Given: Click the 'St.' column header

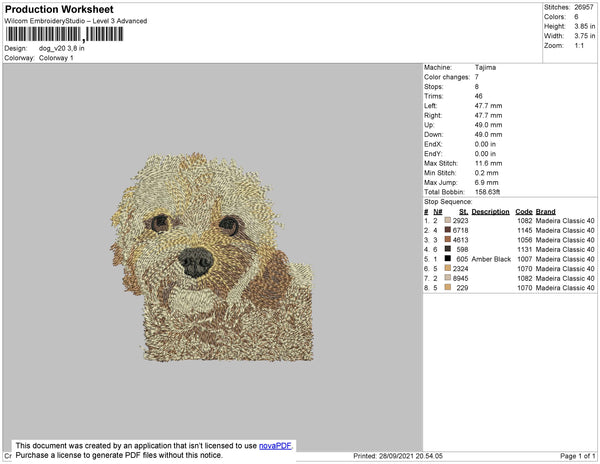Looking at the screenshot, I should pyautogui.click(x=463, y=212).
